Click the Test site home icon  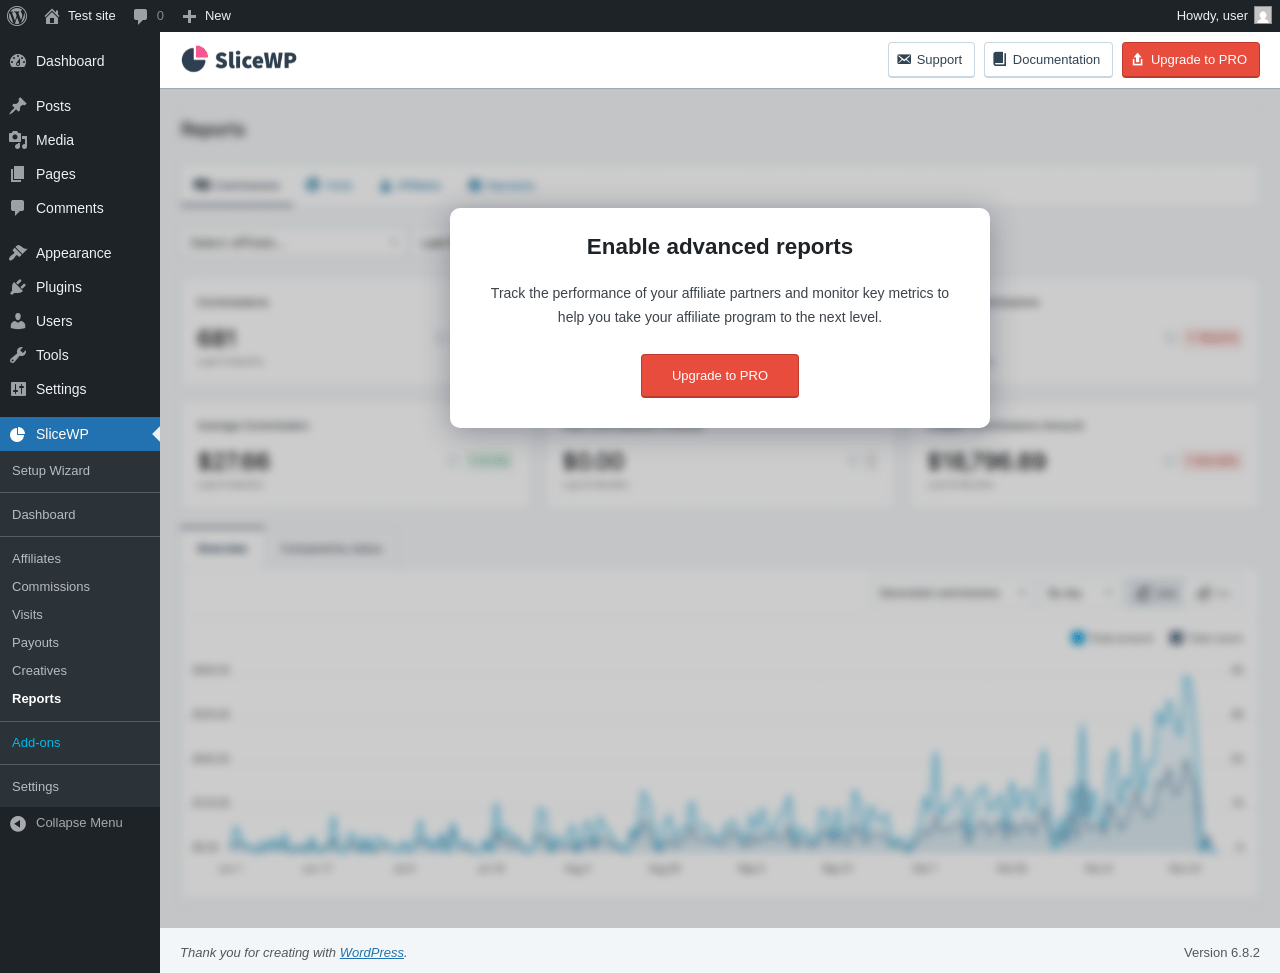tap(52, 16)
